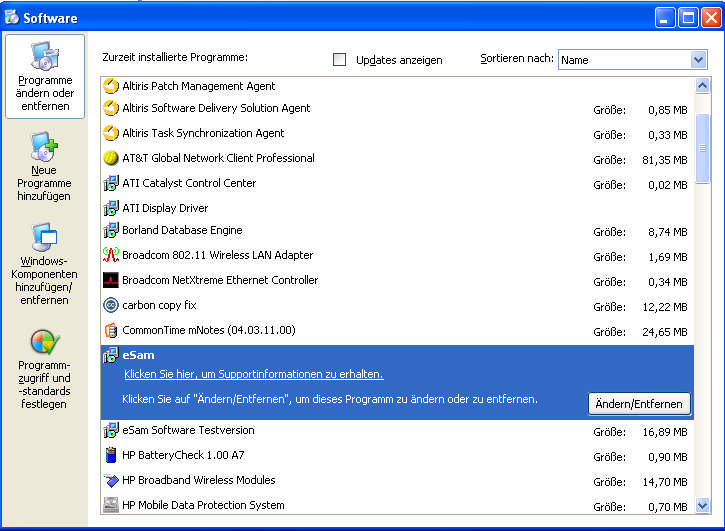This screenshot has width=725, height=531.
Task: Select 'Borland Database Engine' entry
Action: [397, 230]
